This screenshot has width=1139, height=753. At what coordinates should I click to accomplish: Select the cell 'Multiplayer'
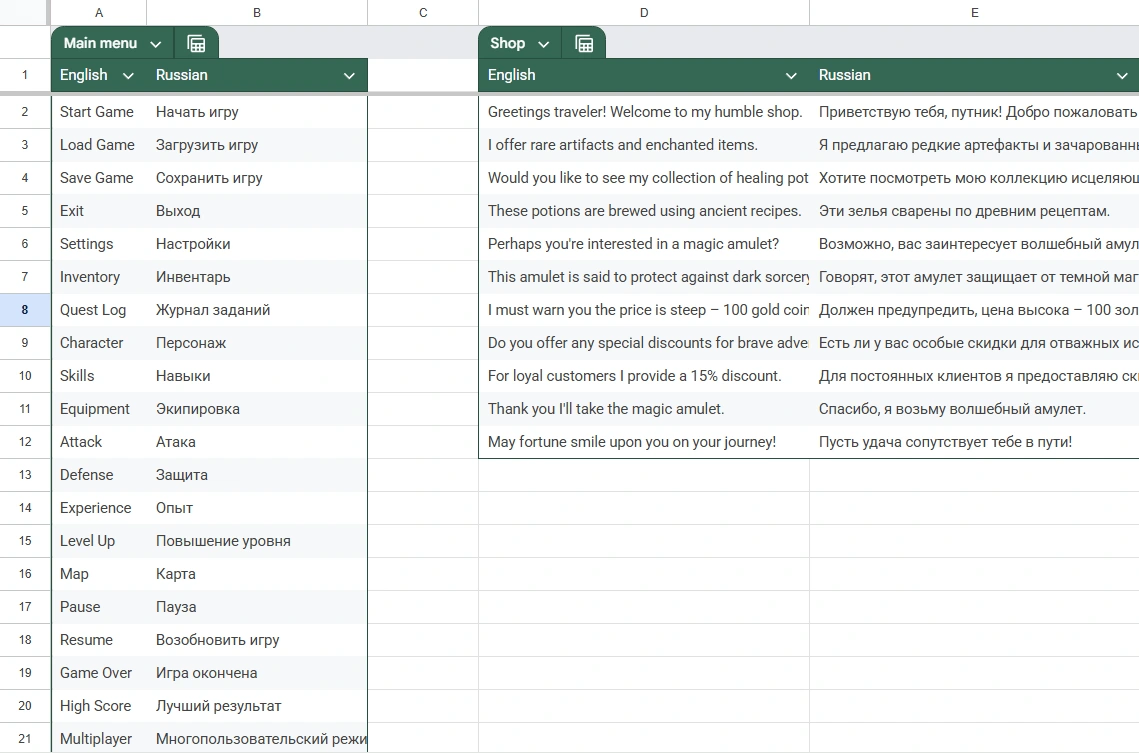tap(99, 738)
